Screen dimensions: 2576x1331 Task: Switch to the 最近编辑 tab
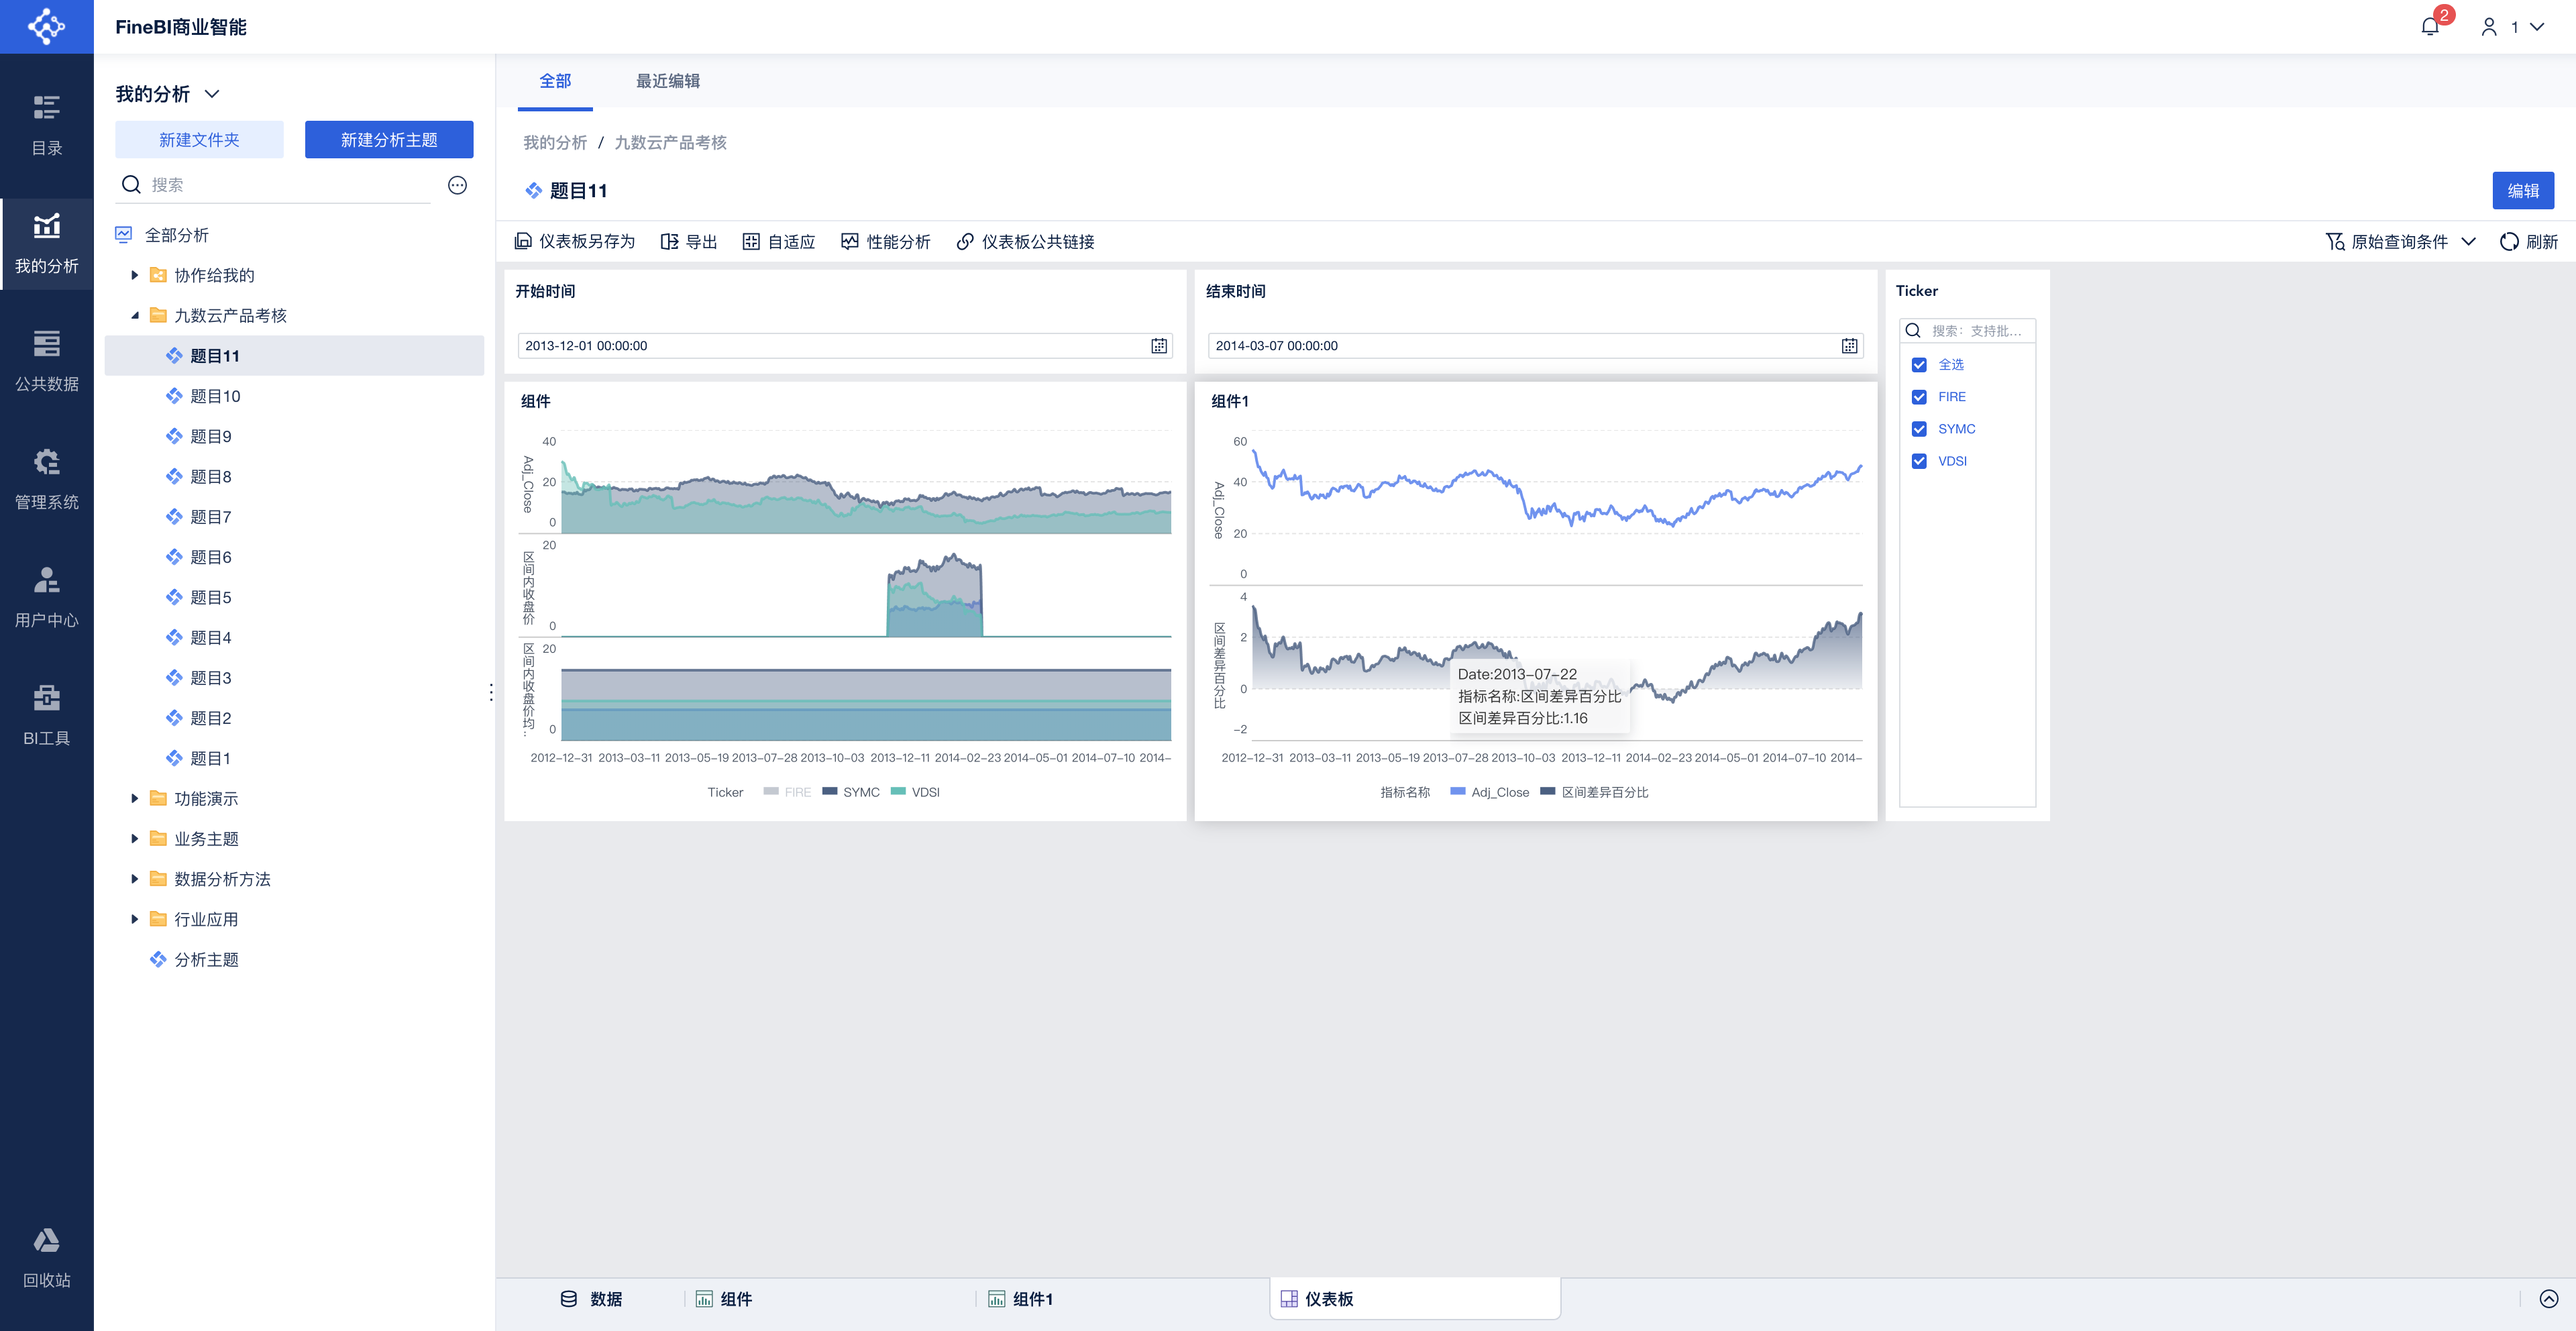point(668,81)
